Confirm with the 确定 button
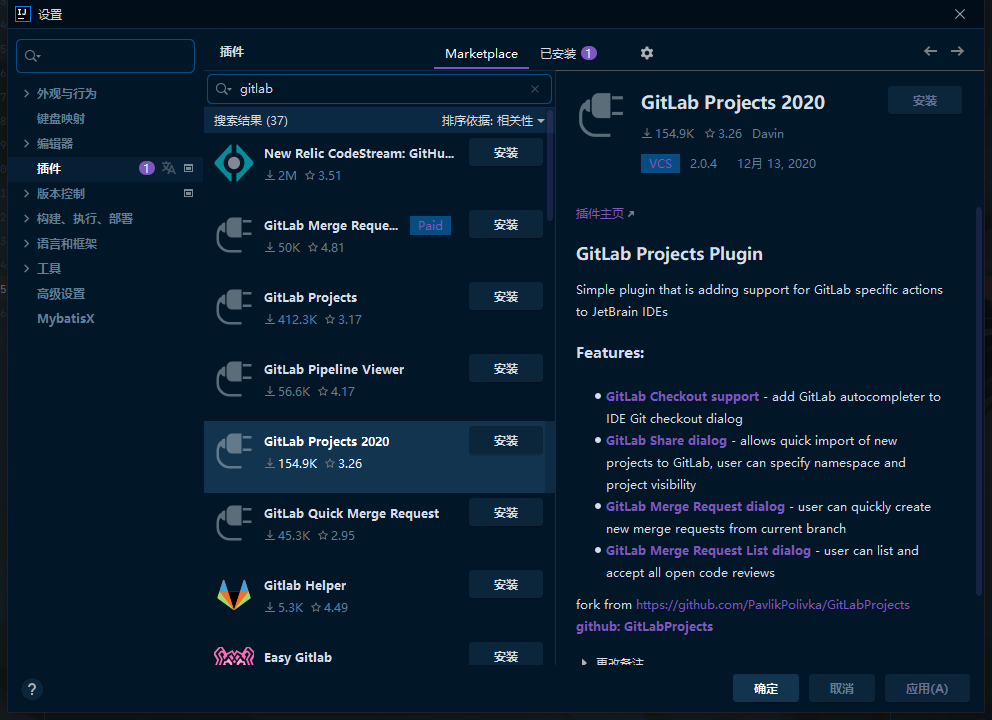 (x=766, y=688)
